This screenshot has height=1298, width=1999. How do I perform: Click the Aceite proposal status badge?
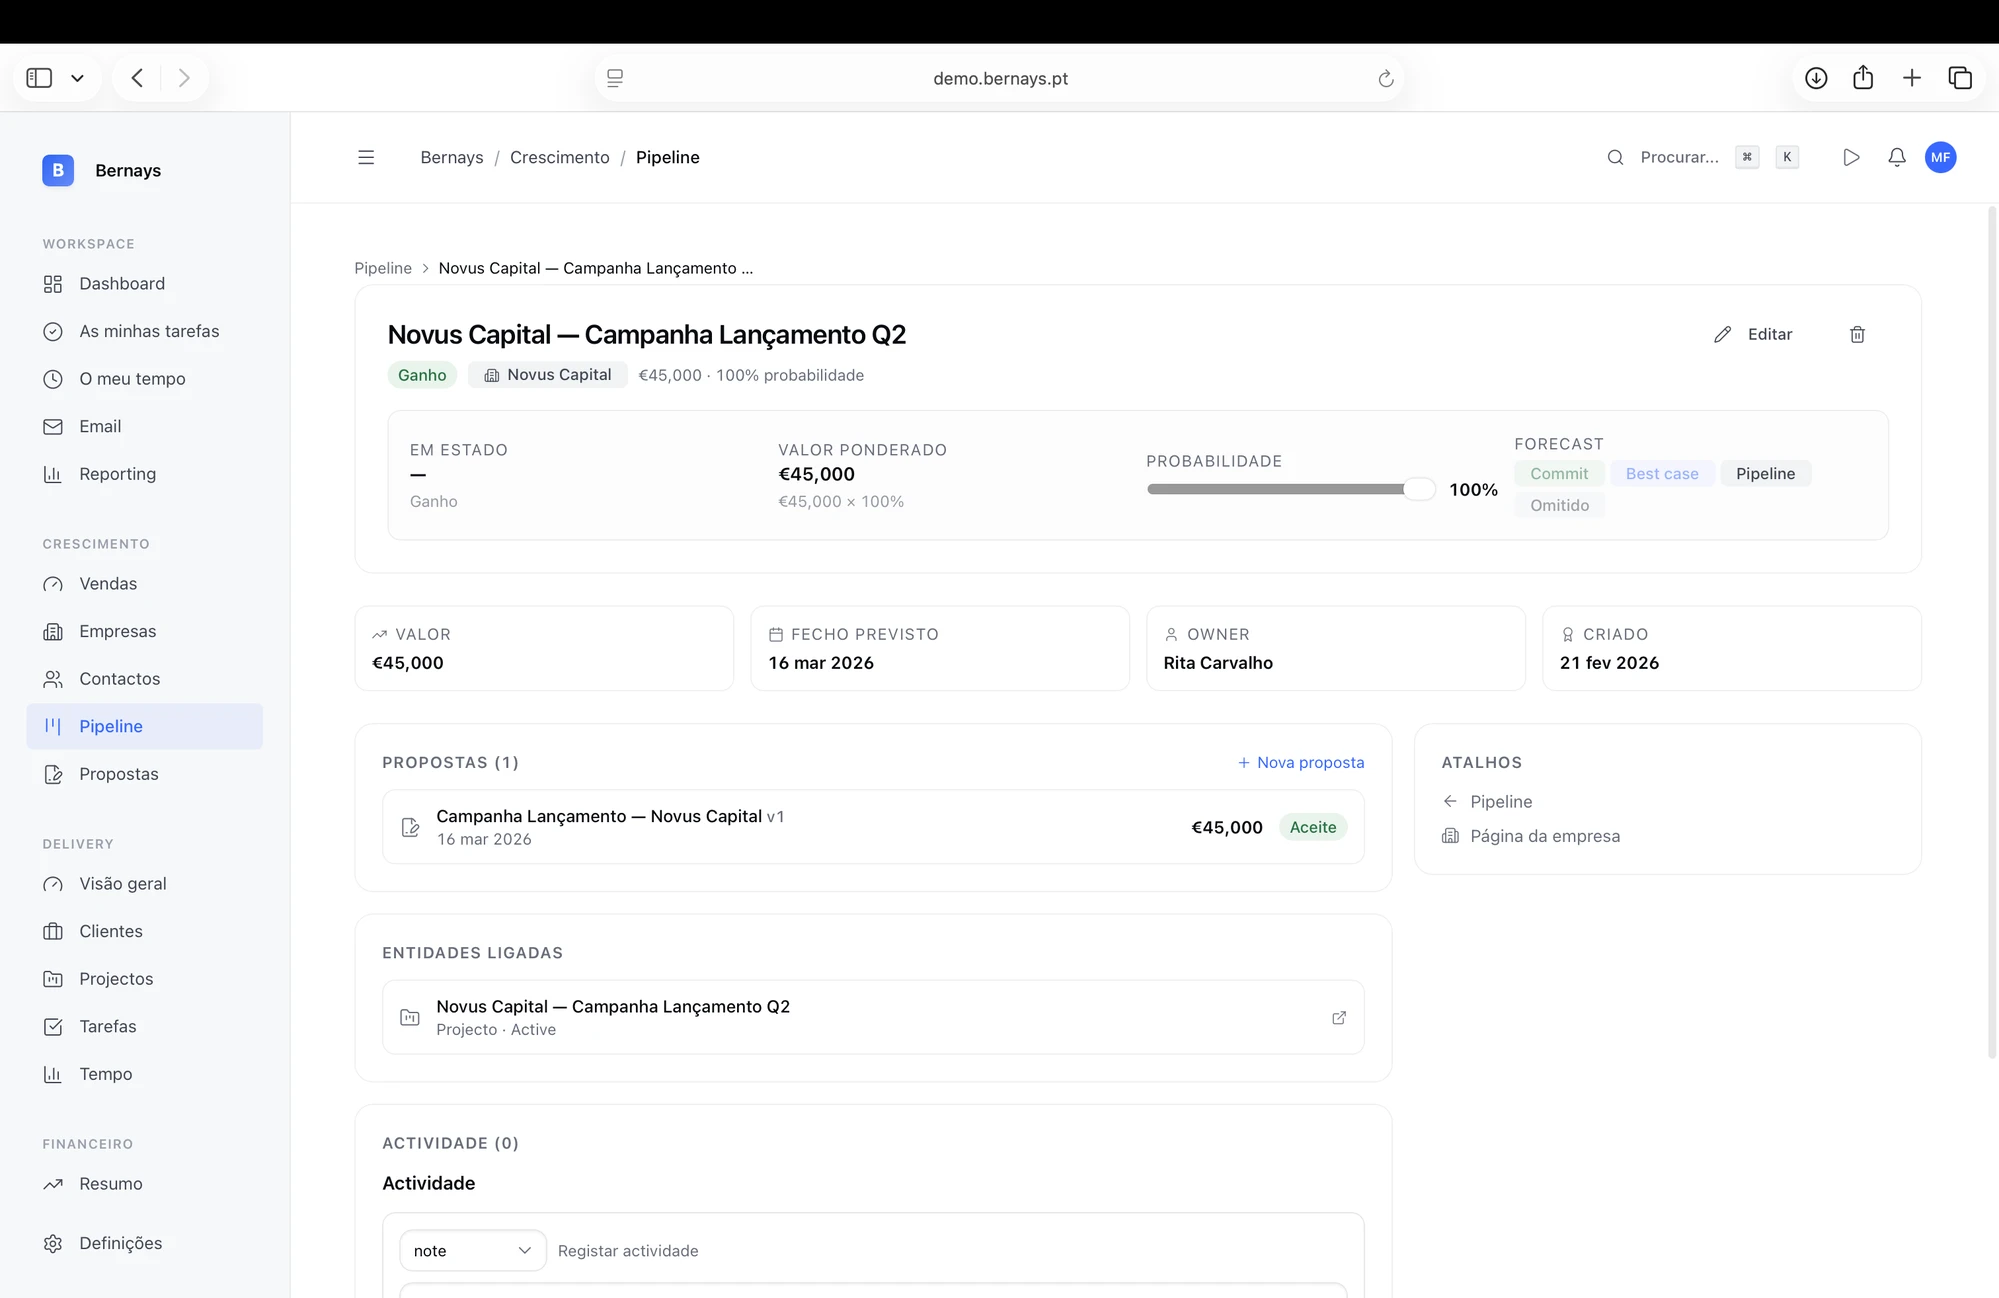(1313, 827)
